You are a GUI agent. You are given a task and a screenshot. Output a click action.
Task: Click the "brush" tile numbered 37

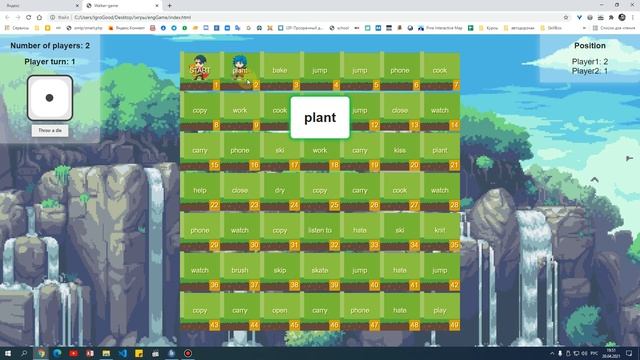click(x=240, y=271)
